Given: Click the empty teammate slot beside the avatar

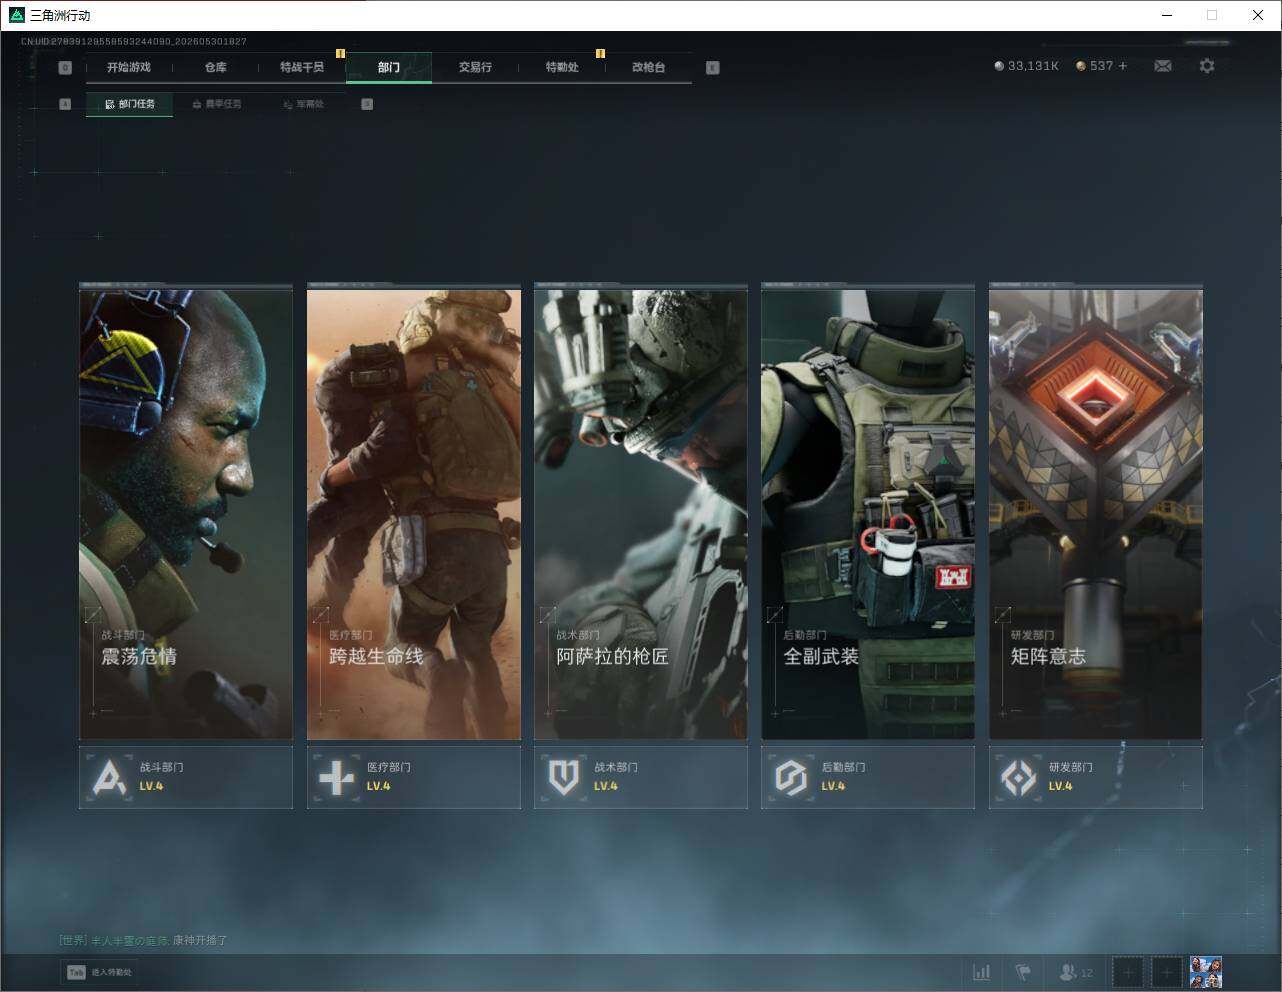Looking at the screenshot, I should tap(1166, 972).
